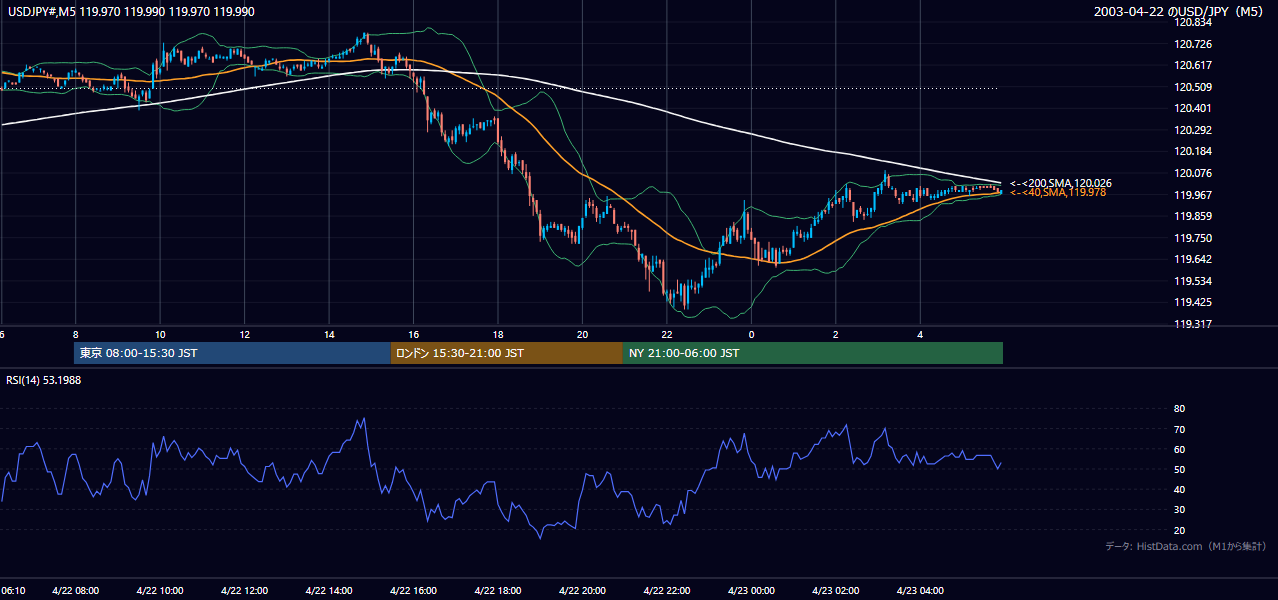Click price axis value 120.292
1278x600 pixels.
tap(1192, 130)
